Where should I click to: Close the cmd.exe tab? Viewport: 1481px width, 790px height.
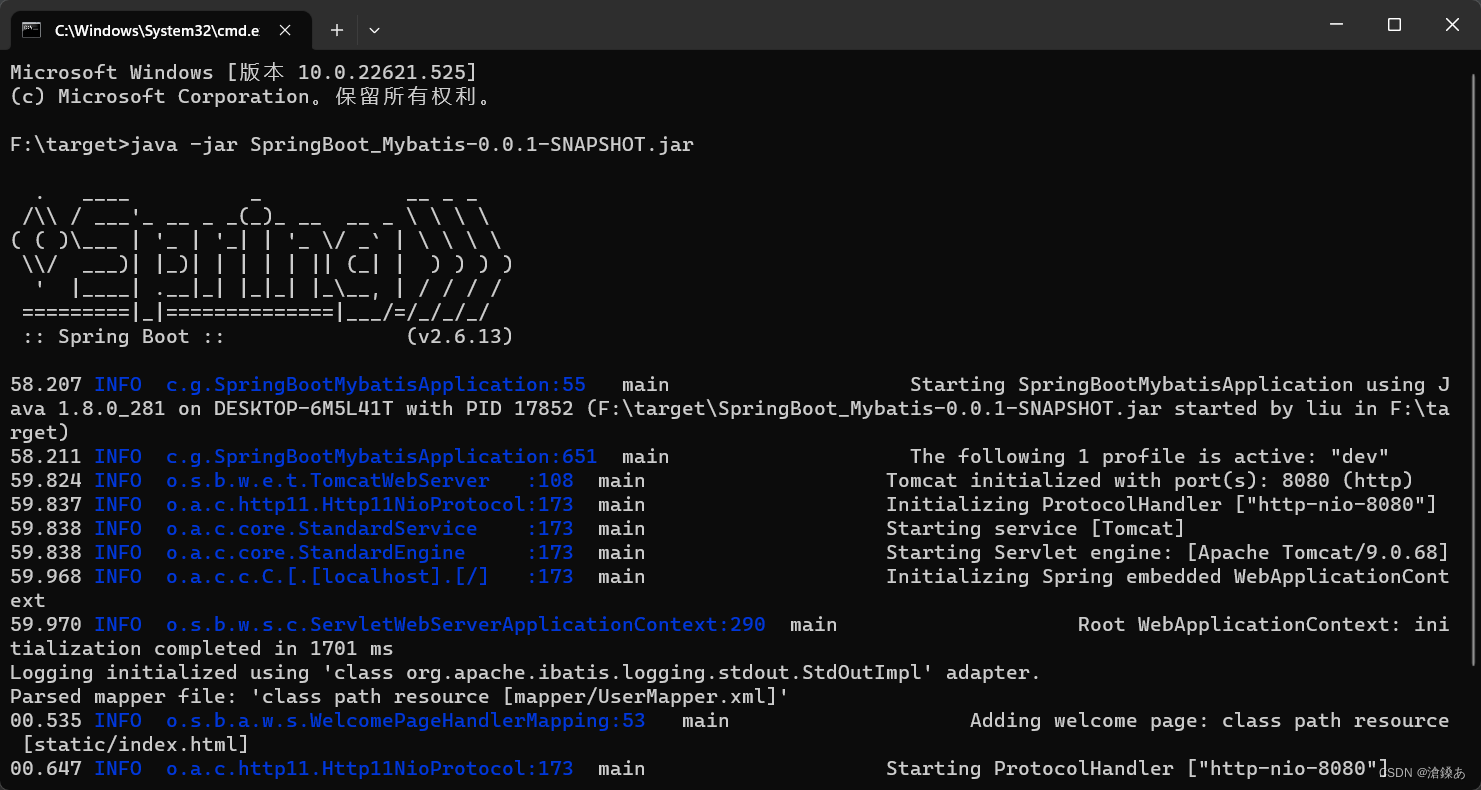[285, 30]
